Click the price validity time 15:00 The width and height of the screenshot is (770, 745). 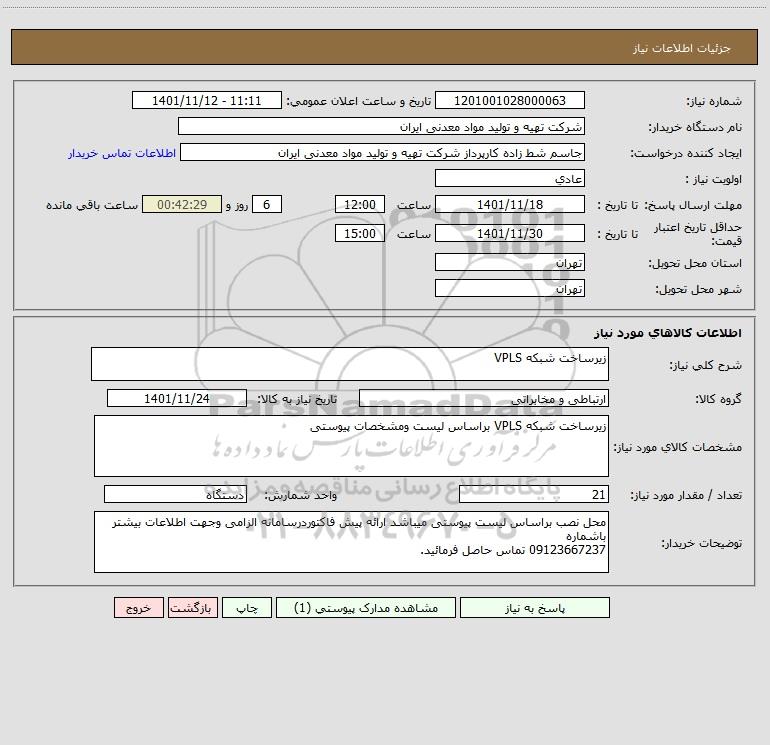pyautogui.click(x=359, y=233)
